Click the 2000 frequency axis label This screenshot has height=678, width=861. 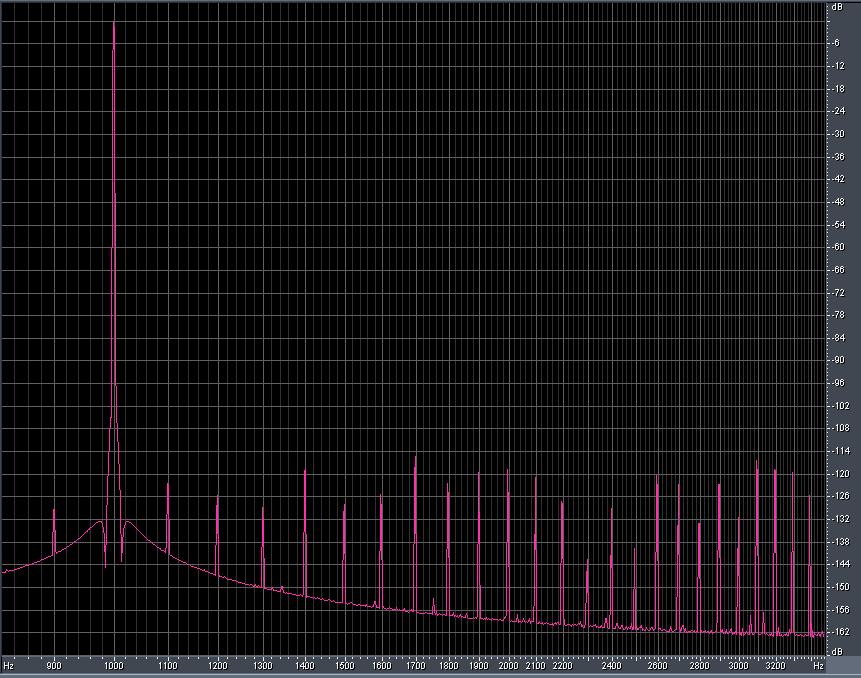(x=508, y=666)
